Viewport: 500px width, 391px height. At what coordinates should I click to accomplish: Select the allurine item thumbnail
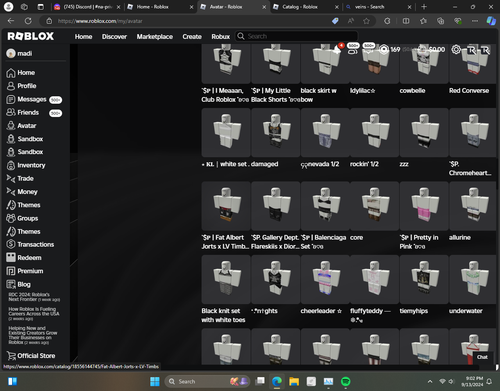(473, 206)
